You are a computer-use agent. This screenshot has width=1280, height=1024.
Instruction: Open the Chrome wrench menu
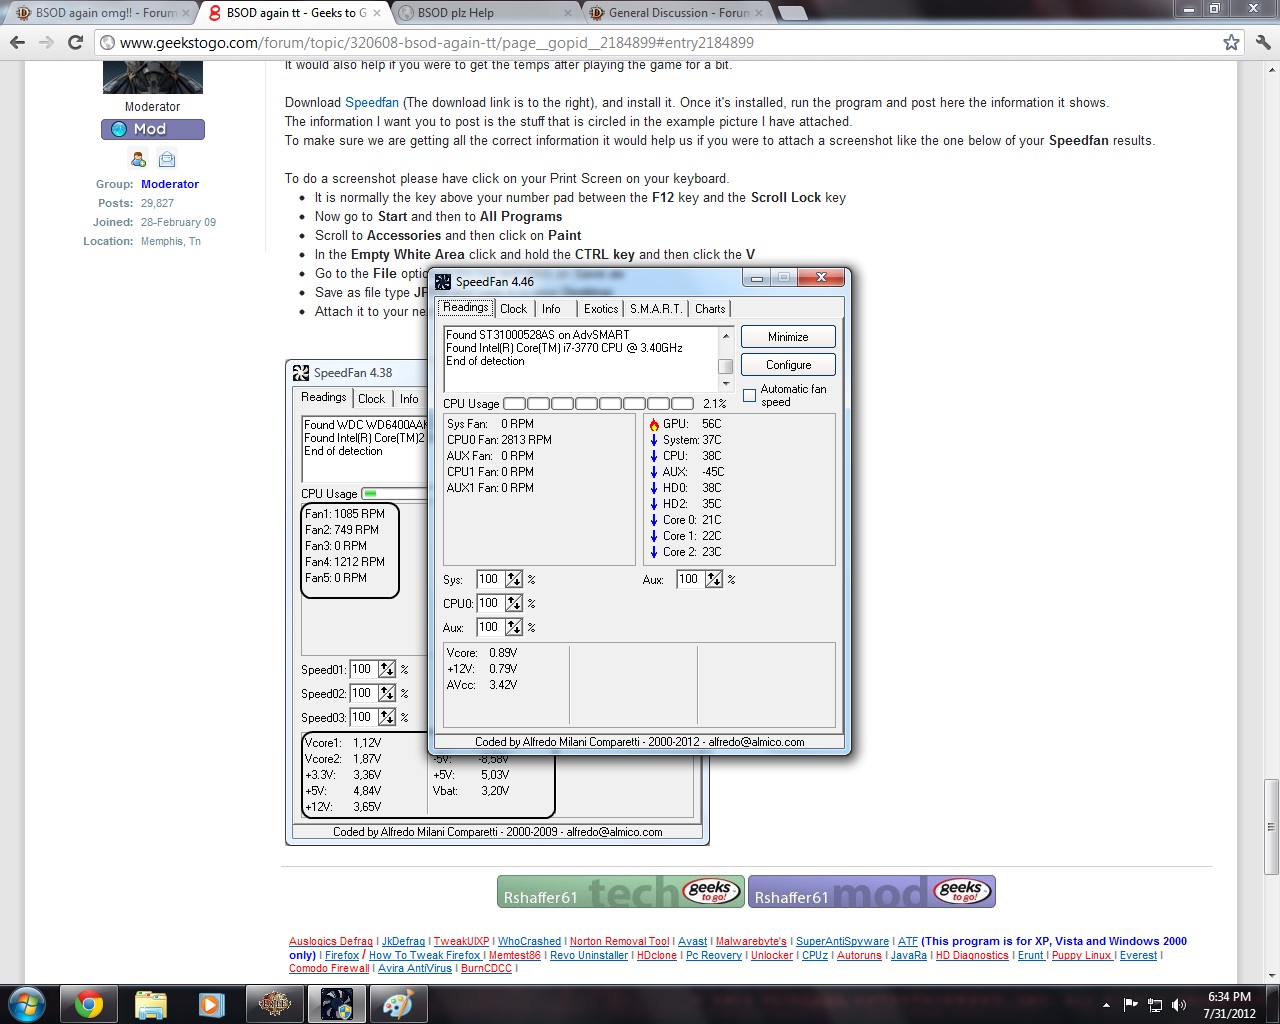tap(1262, 42)
